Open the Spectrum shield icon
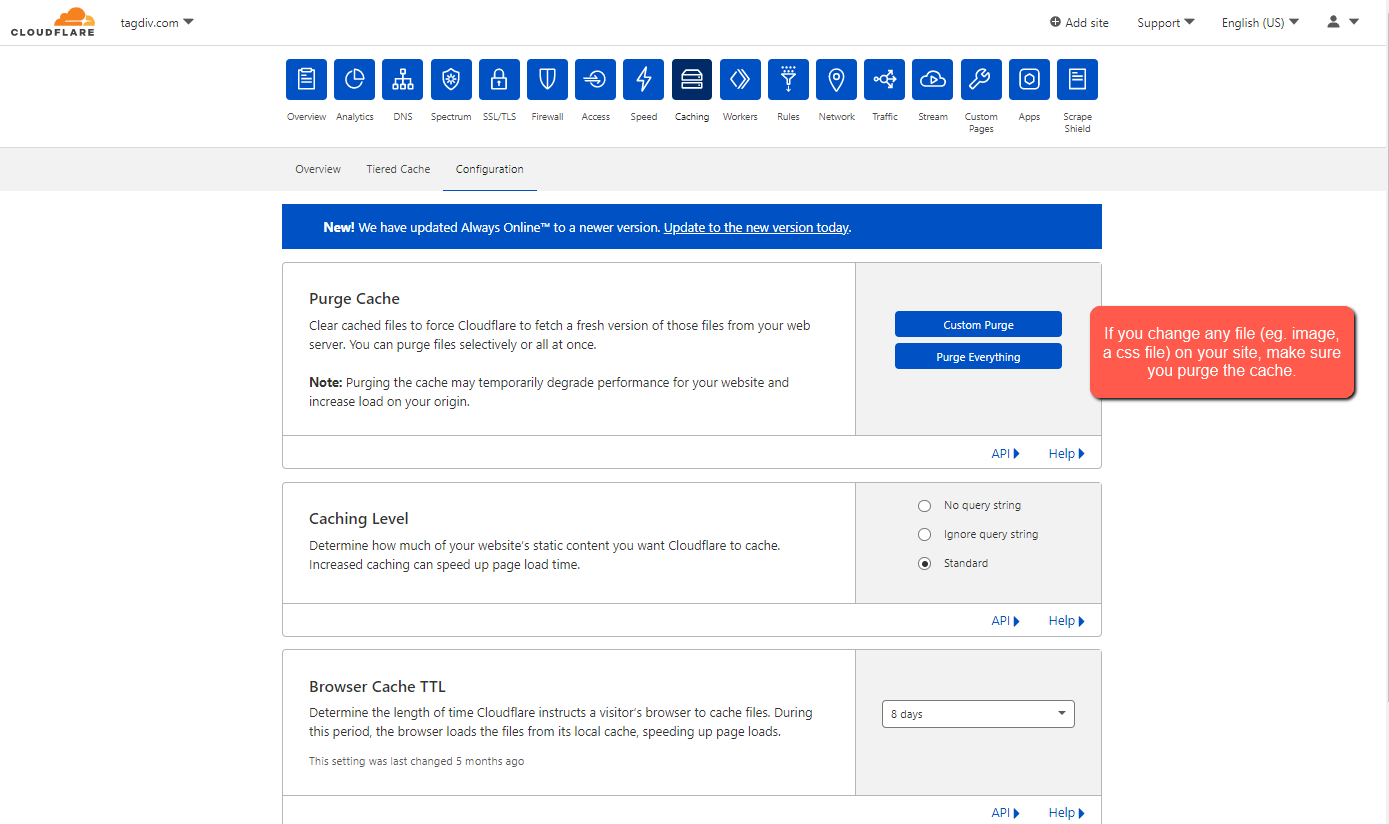This screenshot has width=1389, height=824. [451, 80]
